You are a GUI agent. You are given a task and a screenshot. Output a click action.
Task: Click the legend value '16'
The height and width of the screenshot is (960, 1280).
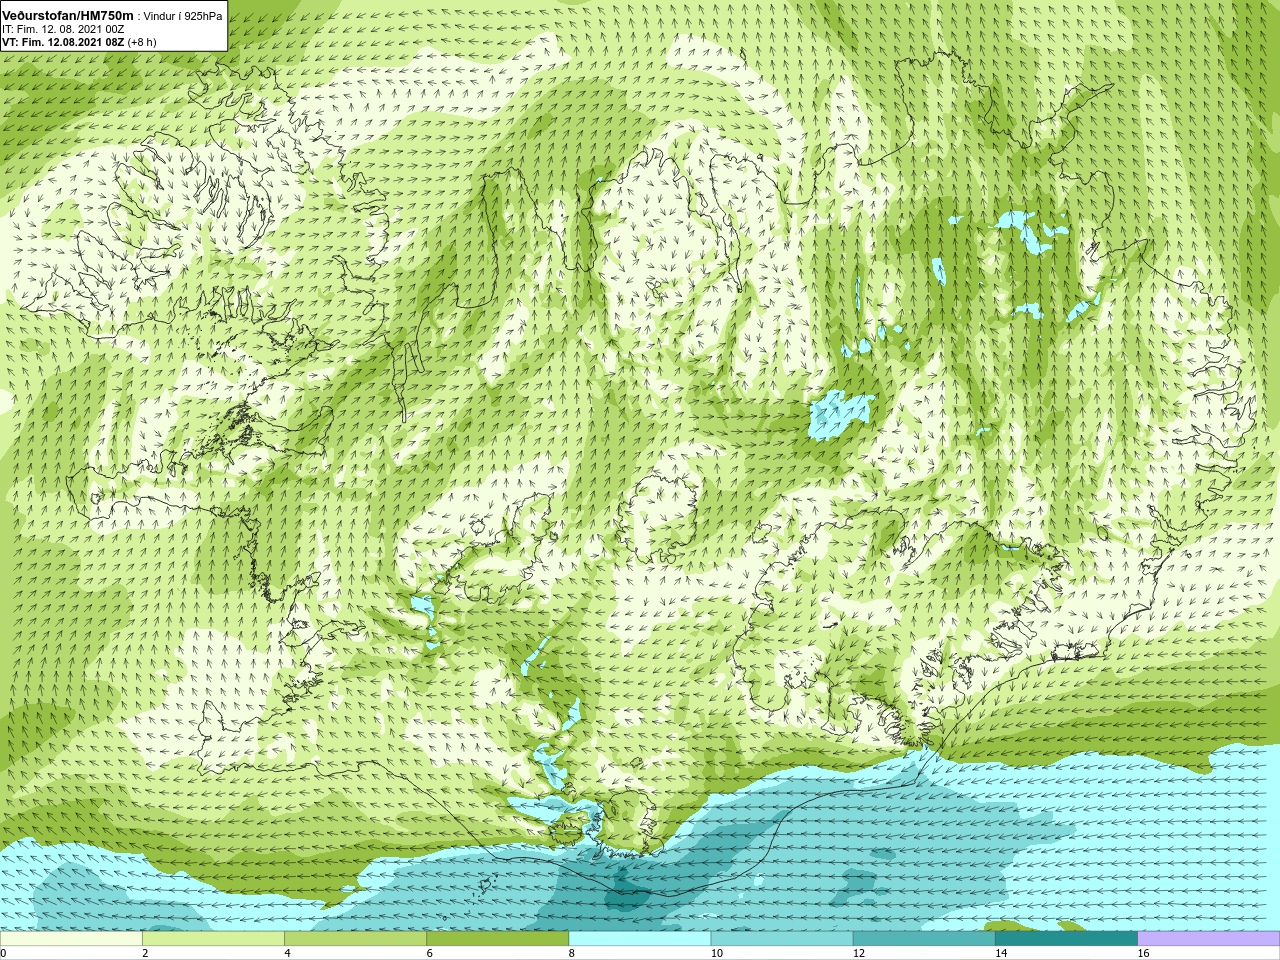[x=1143, y=953]
